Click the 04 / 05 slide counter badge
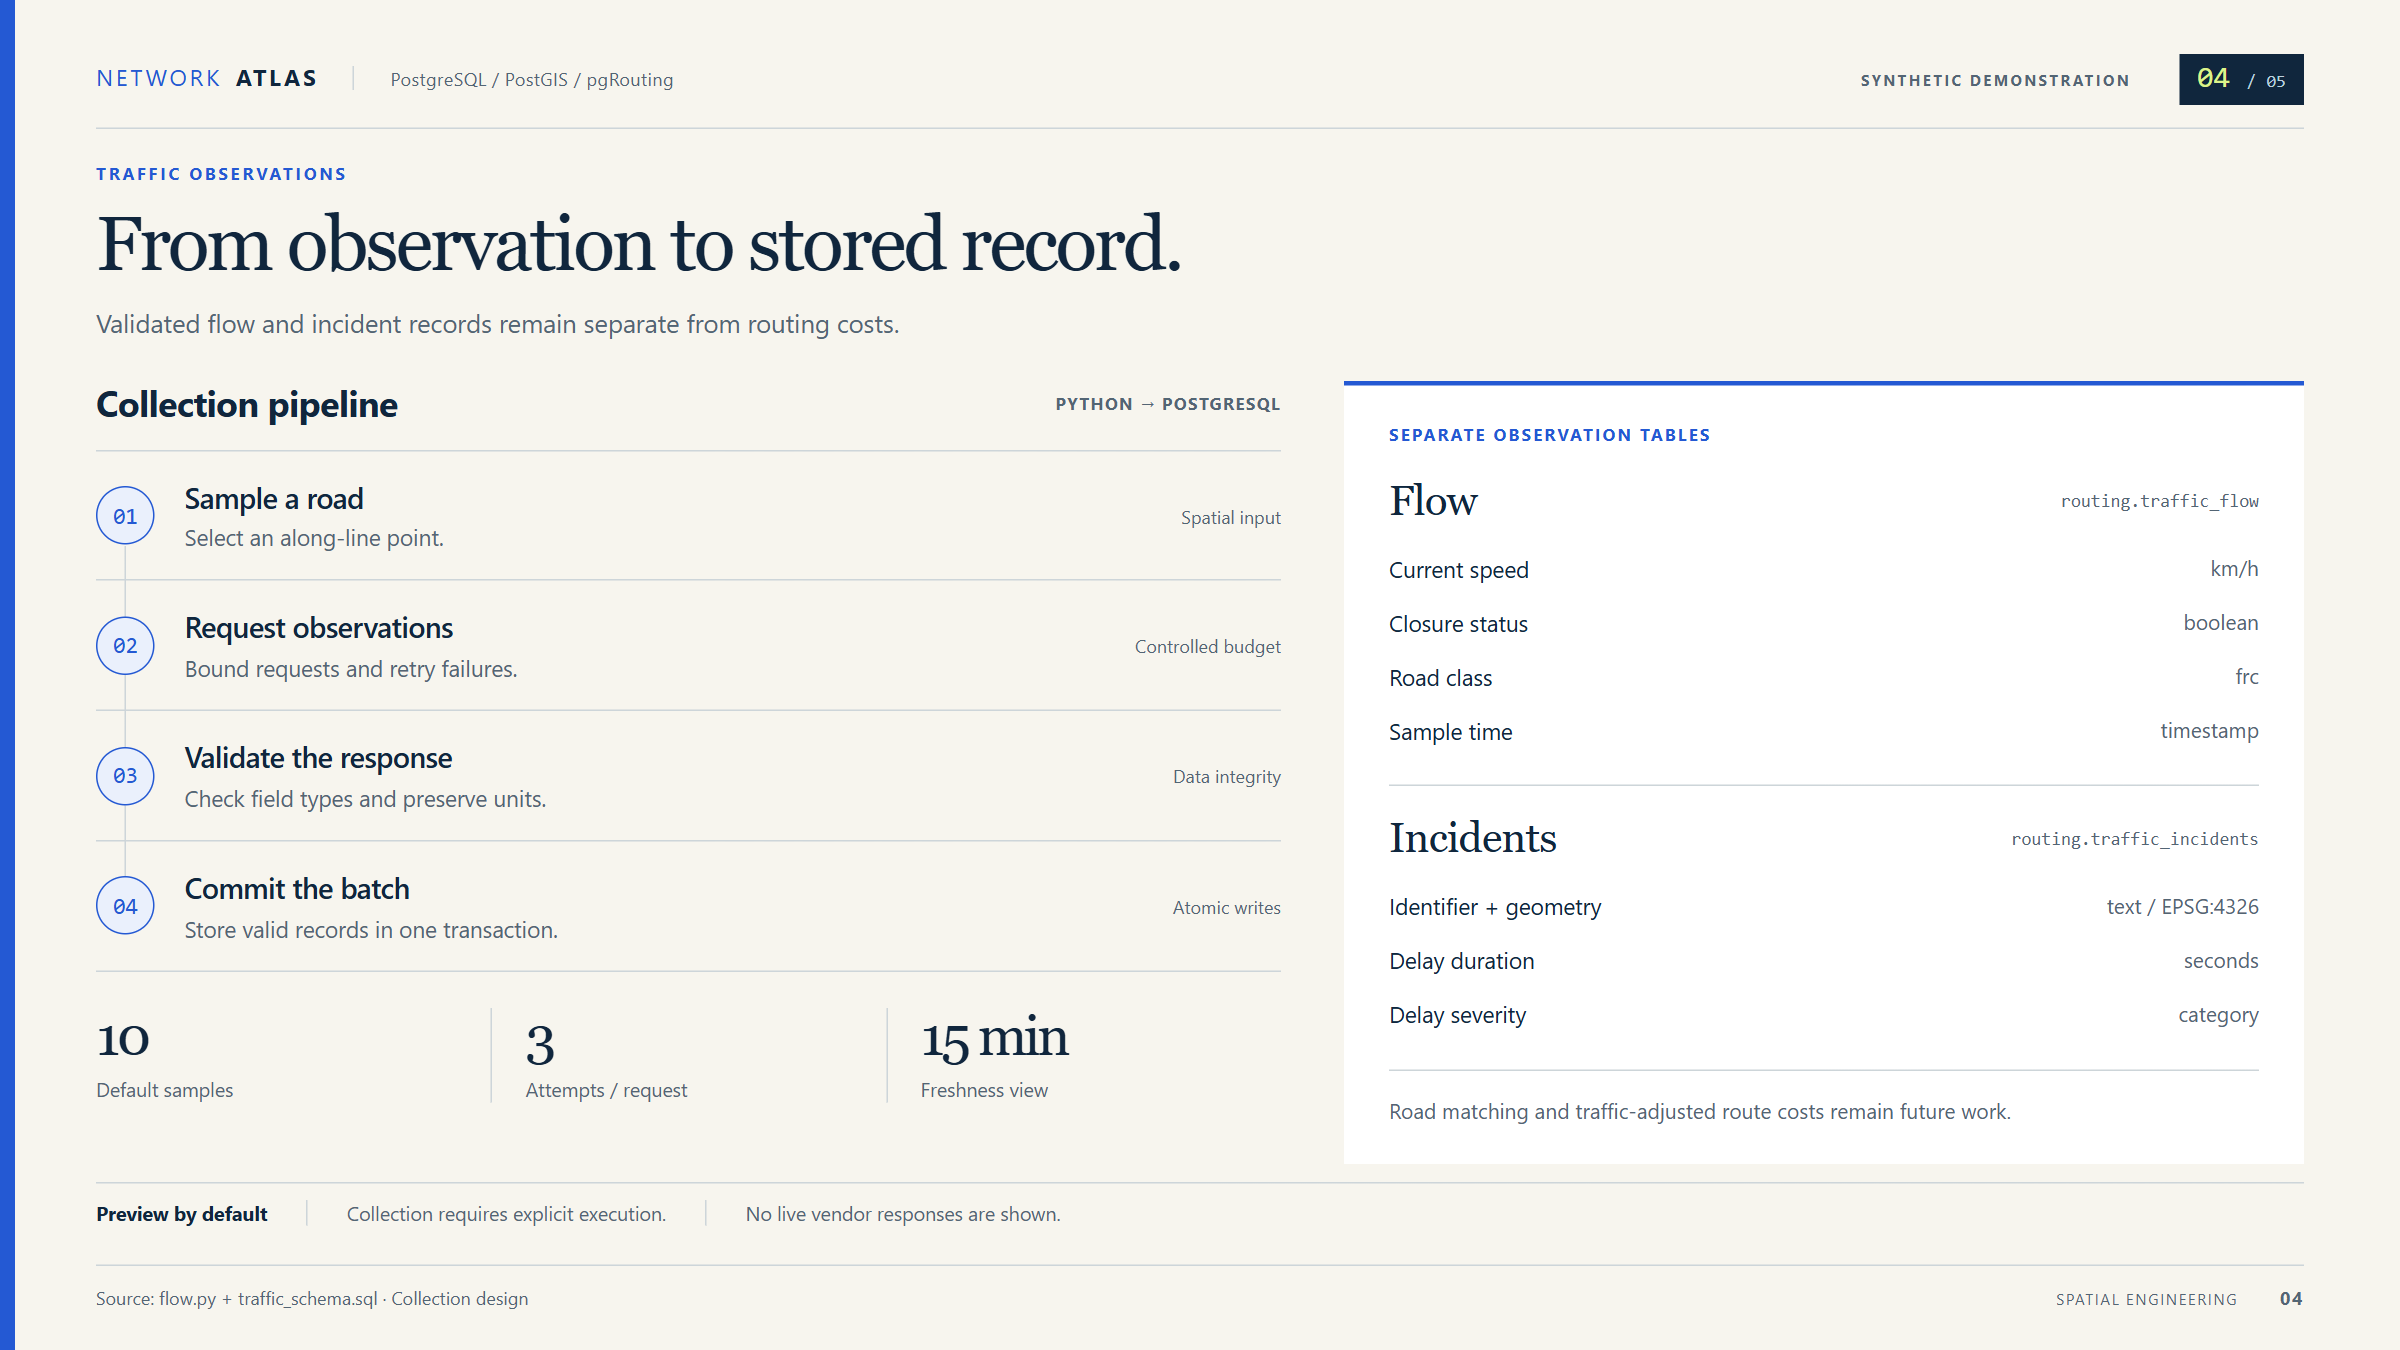The width and height of the screenshot is (2400, 1350). click(x=2241, y=79)
